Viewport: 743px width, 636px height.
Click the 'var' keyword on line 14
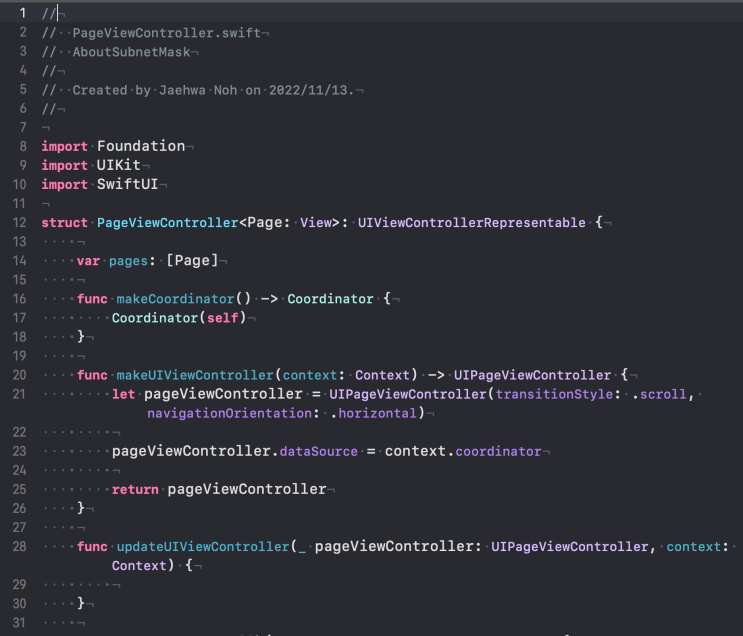(x=88, y=261)
